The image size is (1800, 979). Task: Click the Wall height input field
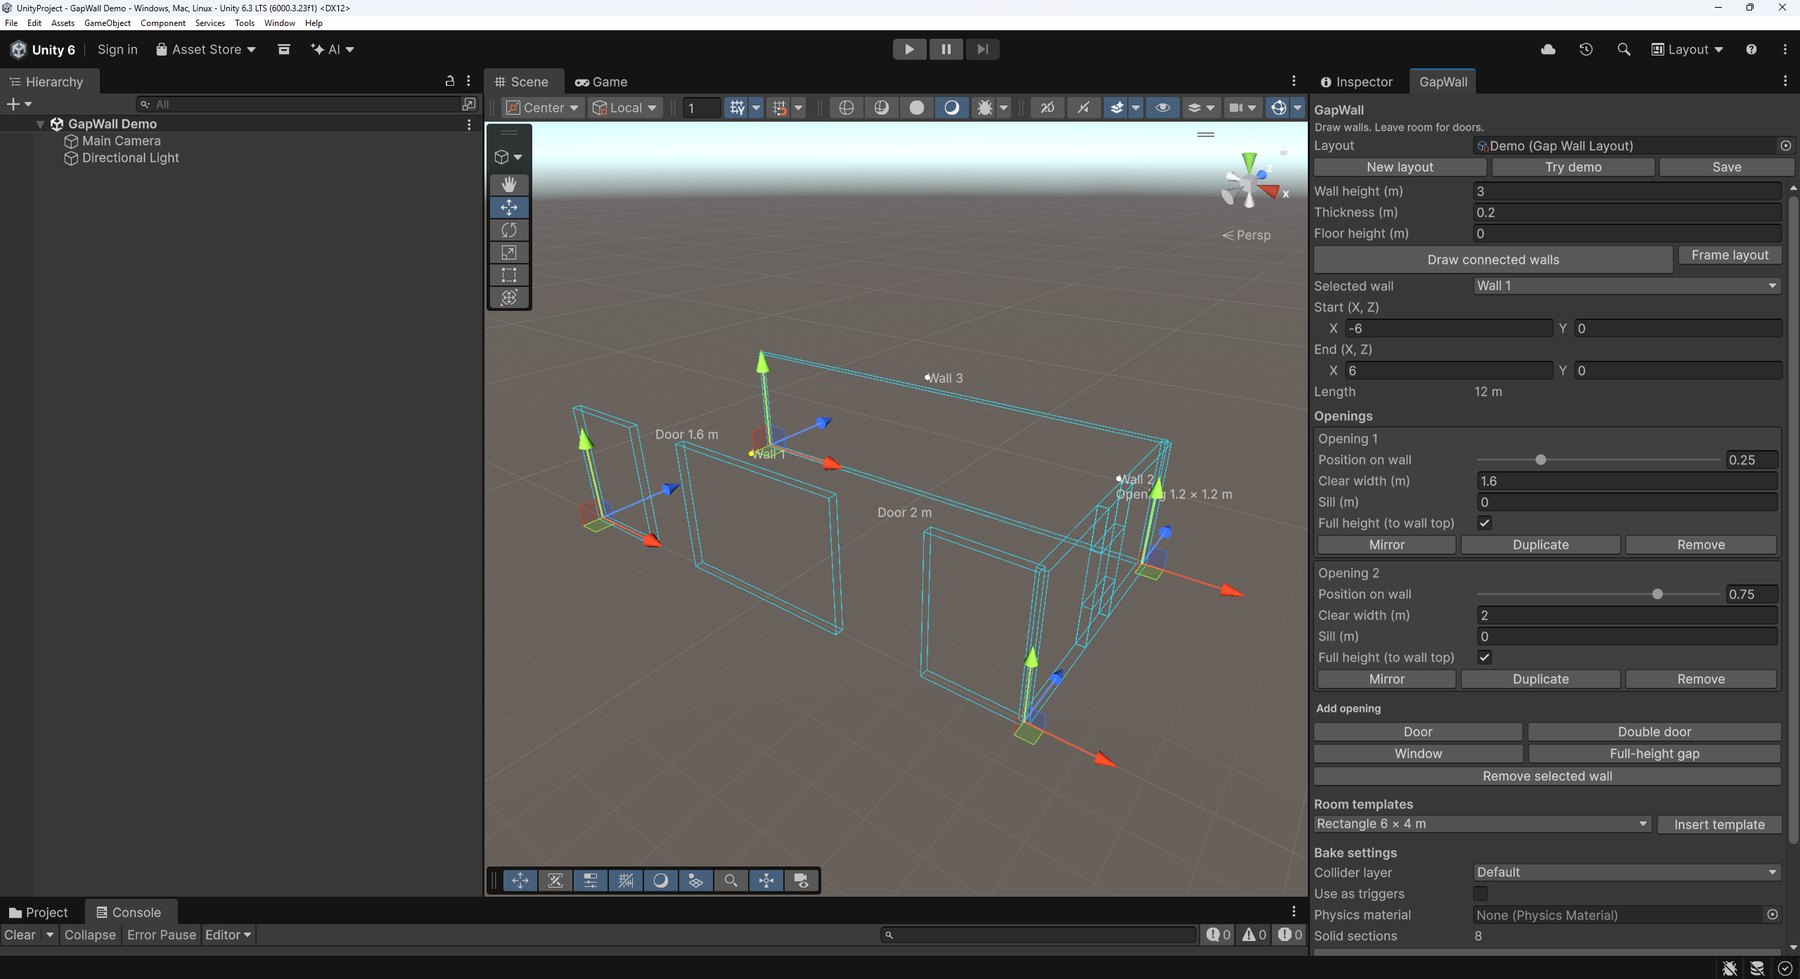pyautogui.click(x=1627, y=191)
